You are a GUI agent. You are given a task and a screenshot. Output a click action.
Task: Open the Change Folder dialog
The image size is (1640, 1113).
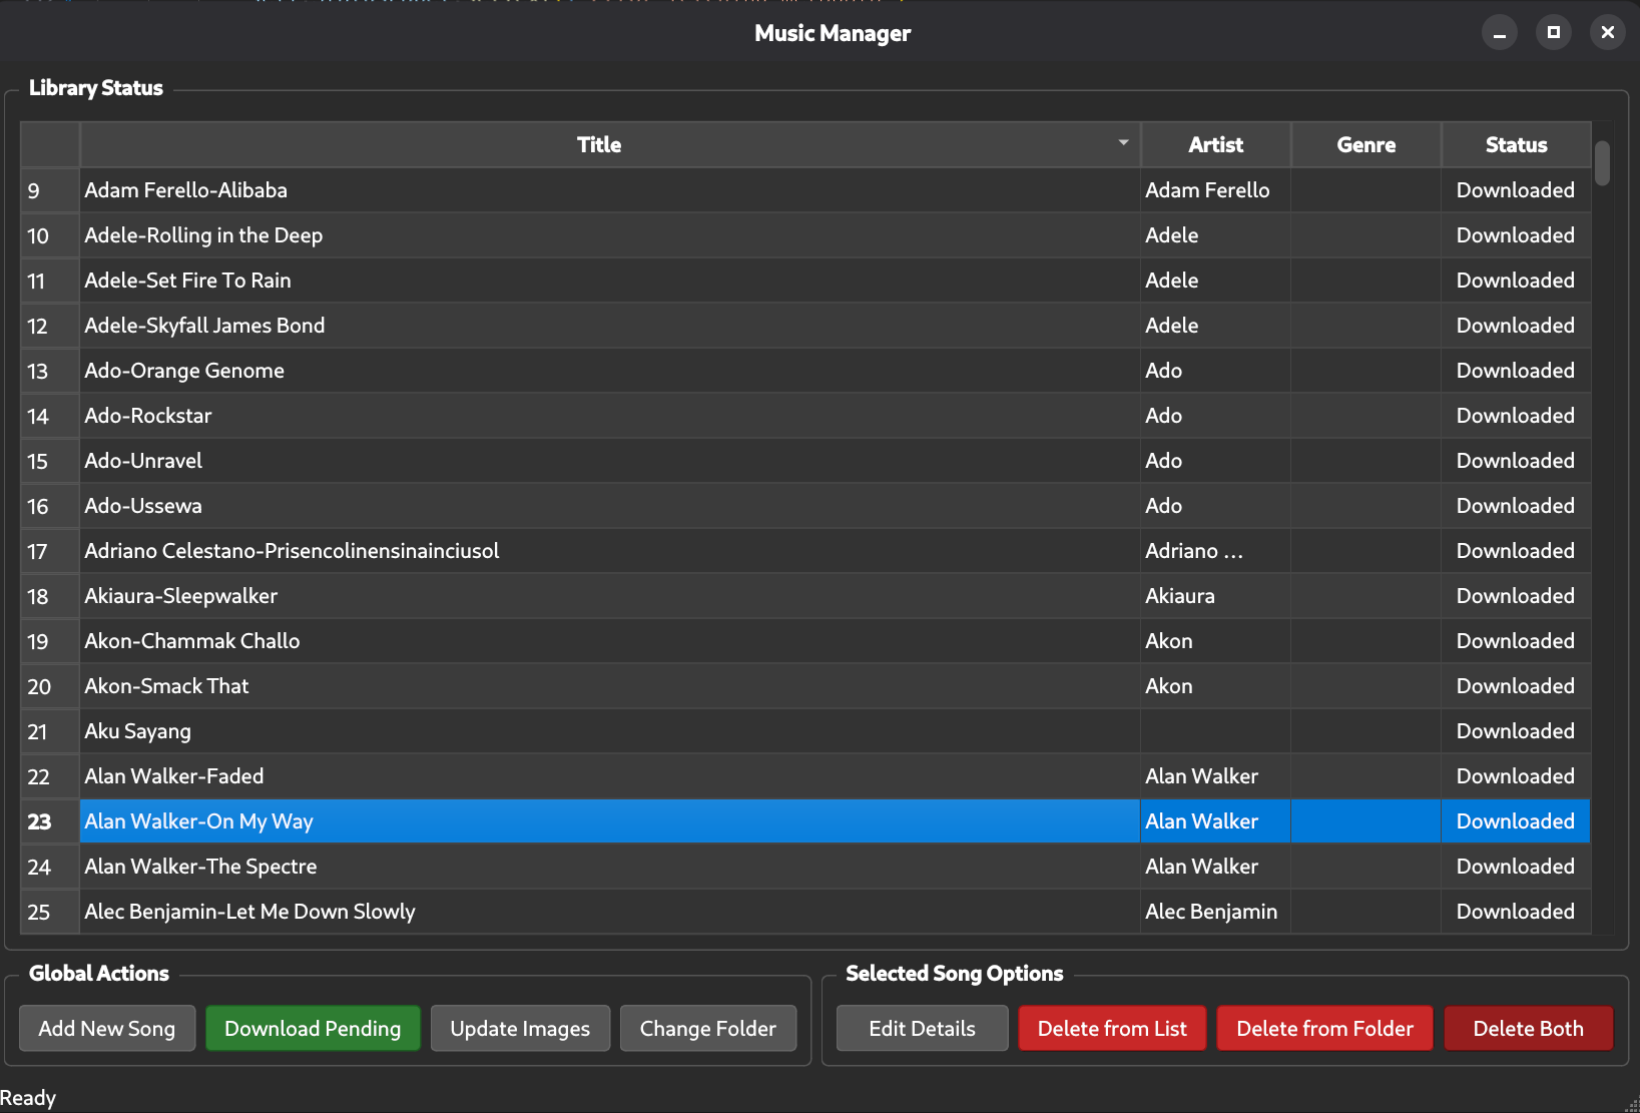pos(707,1028)
